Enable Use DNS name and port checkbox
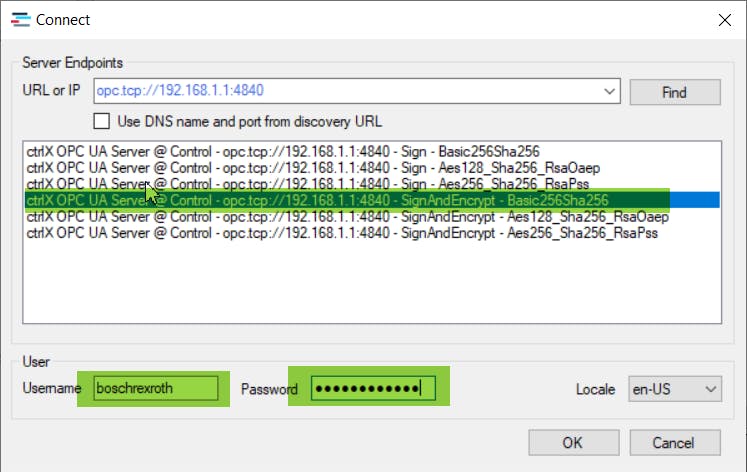This screenshot has width=747, height=472. tap(101, 121)
